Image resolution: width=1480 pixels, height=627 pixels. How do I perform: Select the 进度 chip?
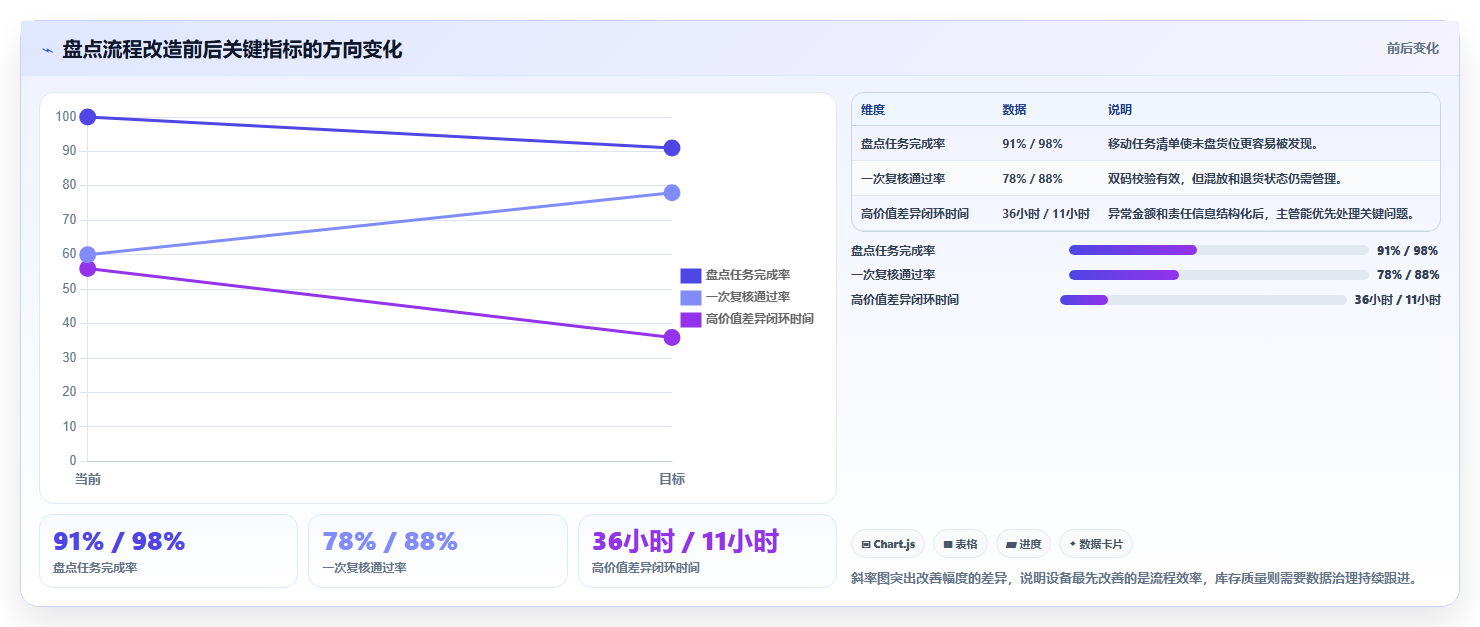(1023, 544)
